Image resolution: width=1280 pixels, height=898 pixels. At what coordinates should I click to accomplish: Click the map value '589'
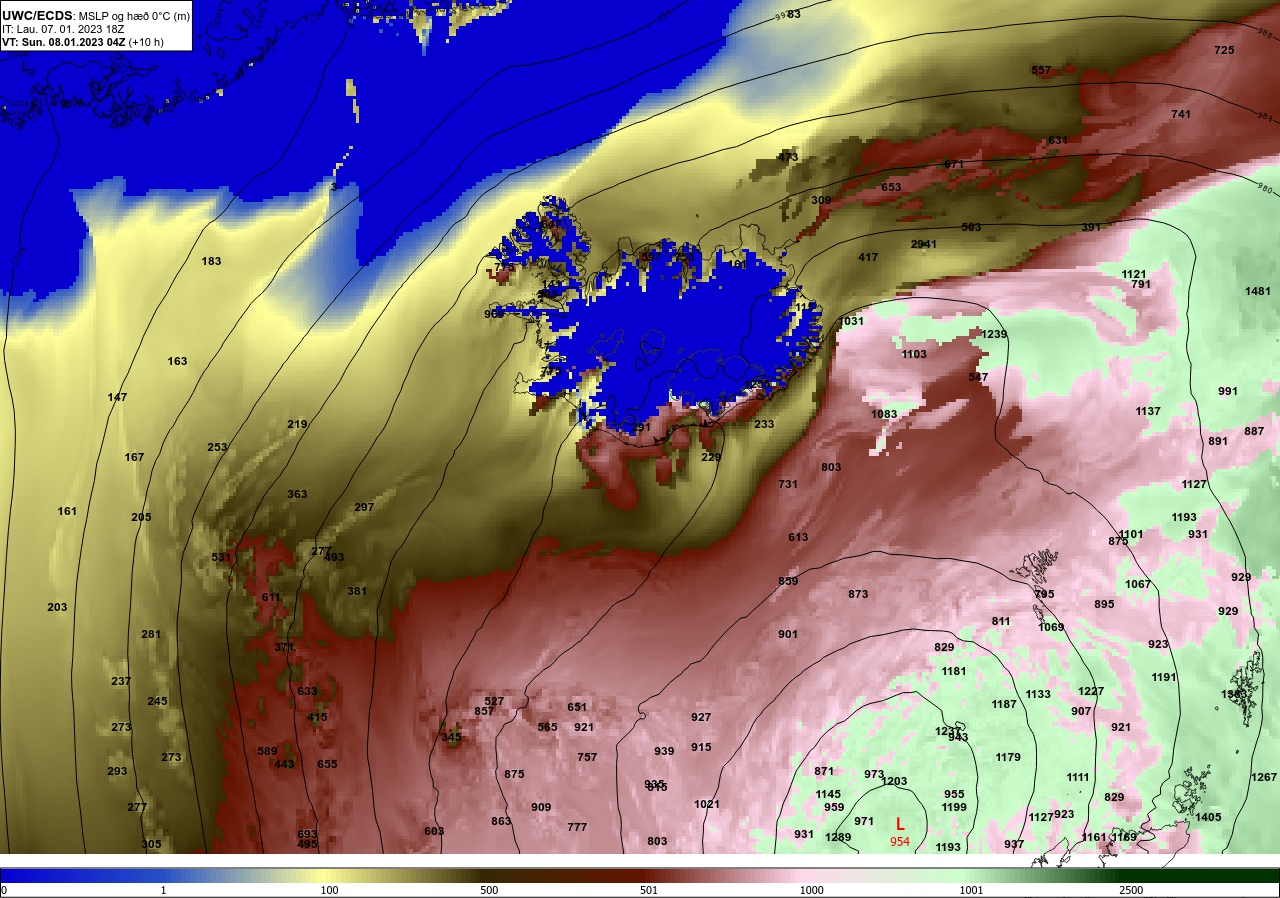pyautogui.click(x=267, y=751)
